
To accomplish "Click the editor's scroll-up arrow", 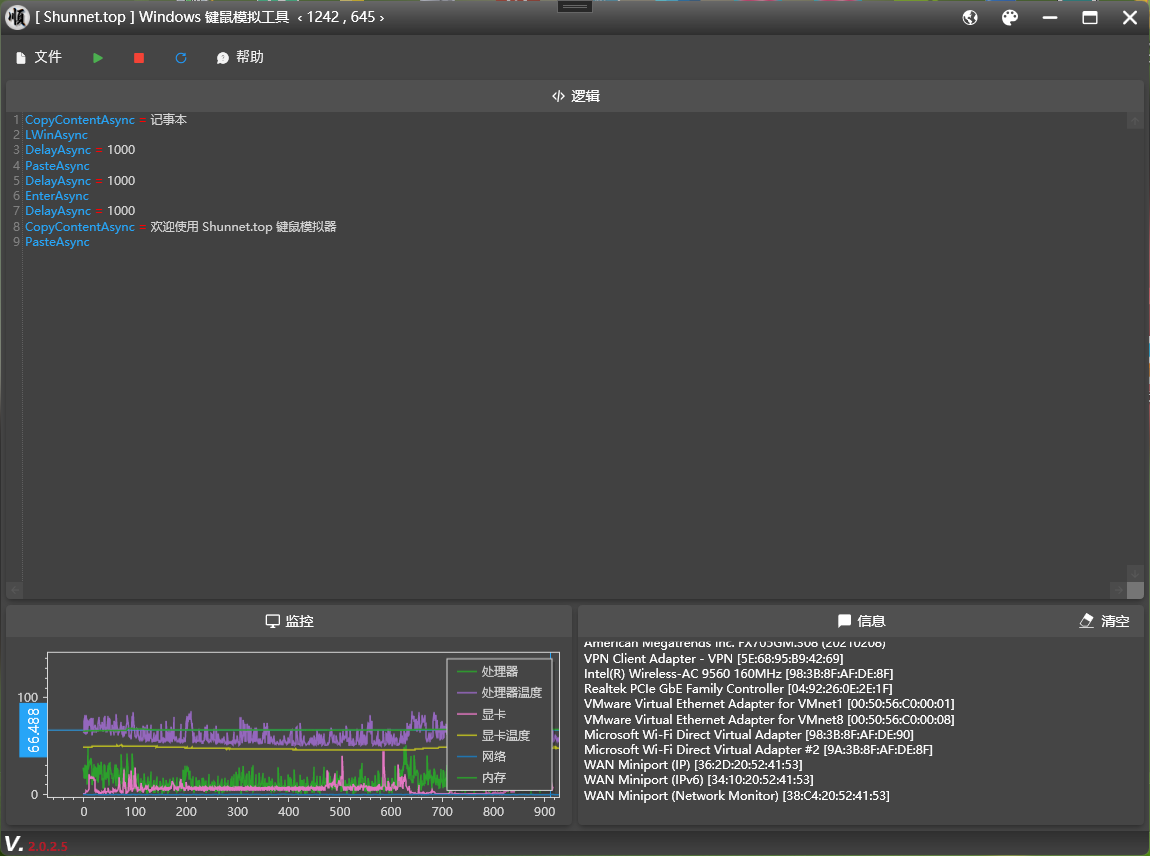I will tap(1135, 121).
